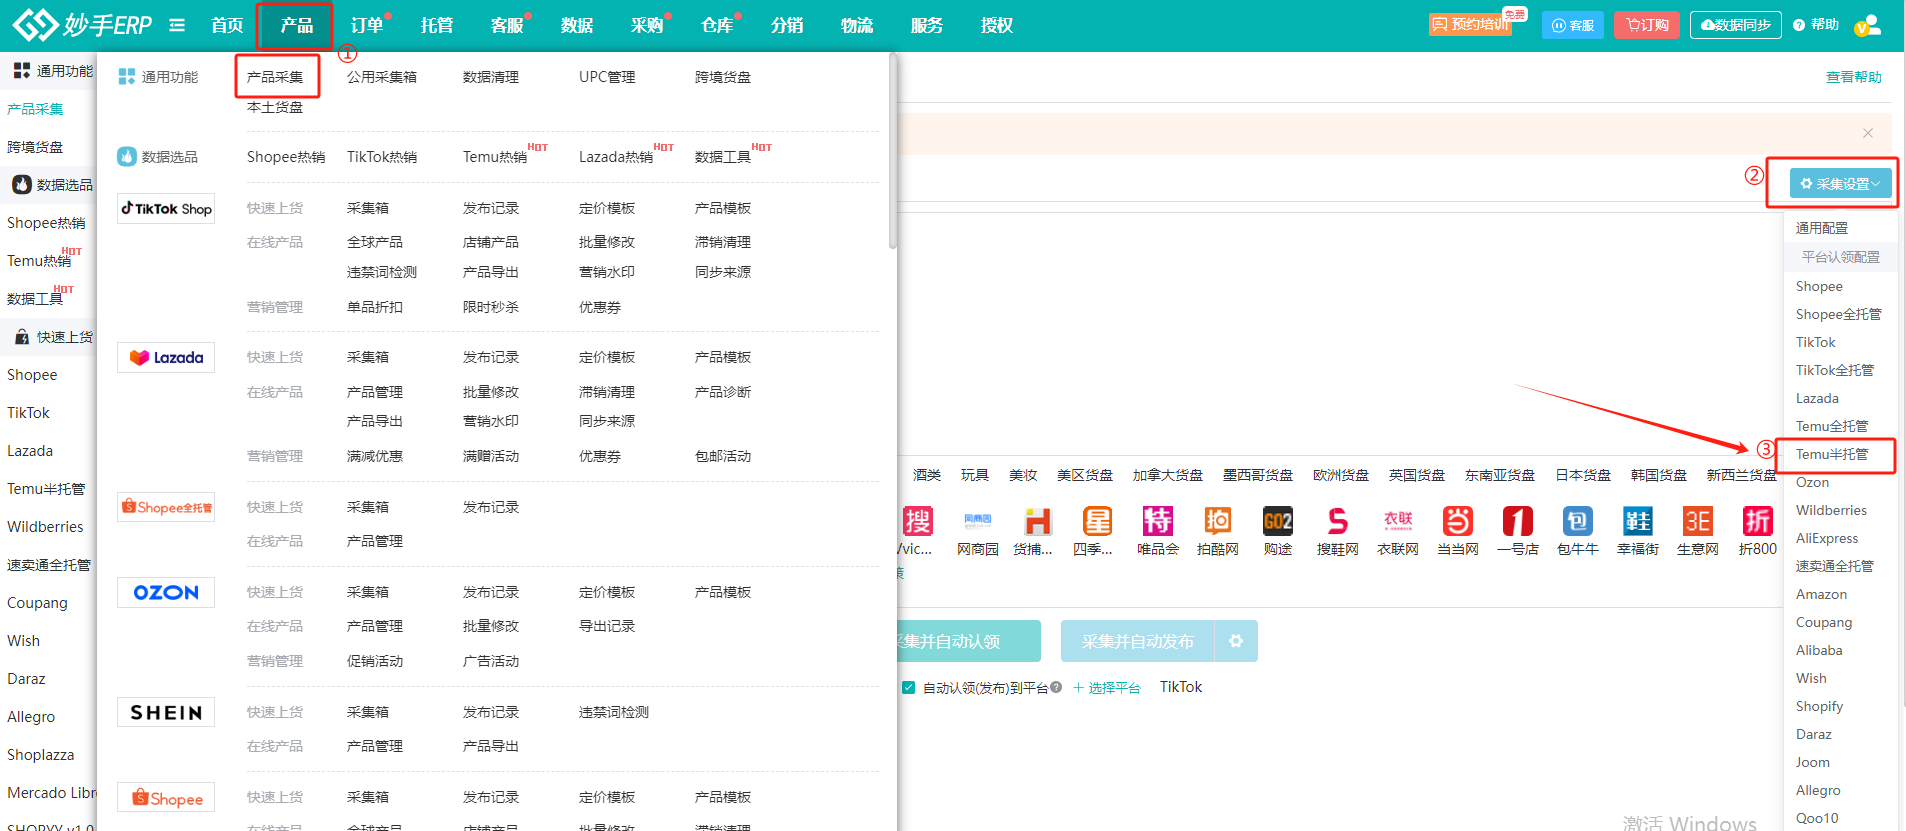This screenshot has height=831, width=1906.
Task: Select 唯品会 source site icon
Action: pos(1157,521)
